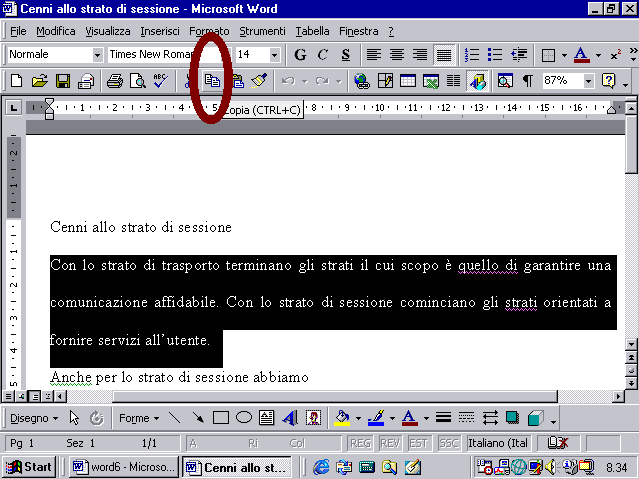Insert Clip Art from drawing toolbar
This screenshot has width=639, height=479.
point(313,418)
